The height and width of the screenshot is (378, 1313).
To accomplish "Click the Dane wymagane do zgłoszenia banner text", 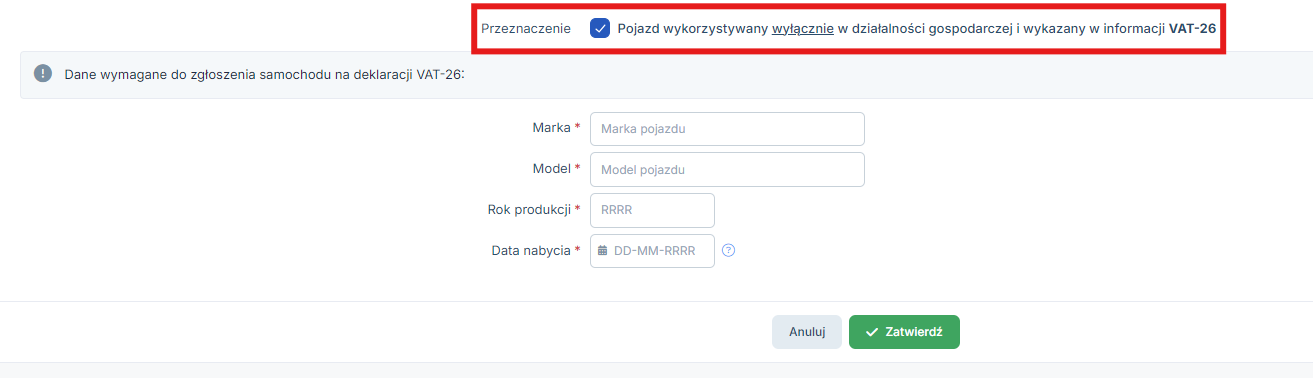I will [x=264, y=74].
